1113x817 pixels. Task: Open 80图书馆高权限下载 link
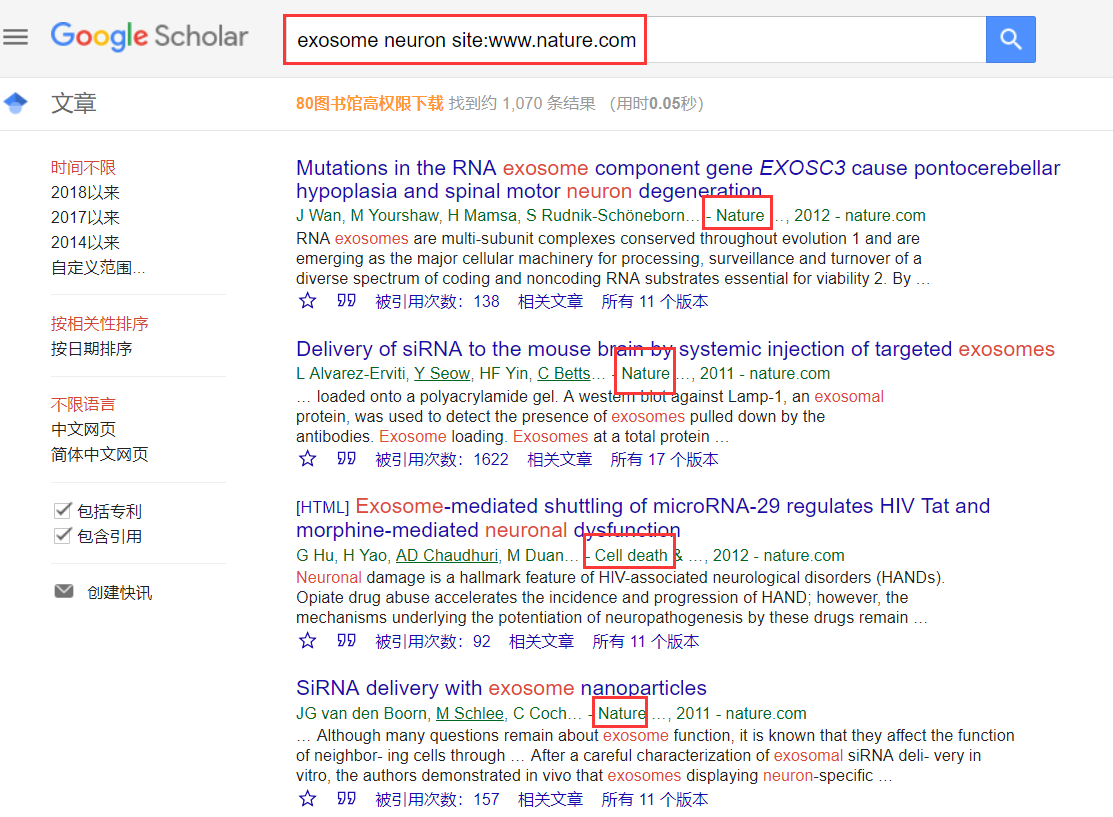click(x=370, y=104)
